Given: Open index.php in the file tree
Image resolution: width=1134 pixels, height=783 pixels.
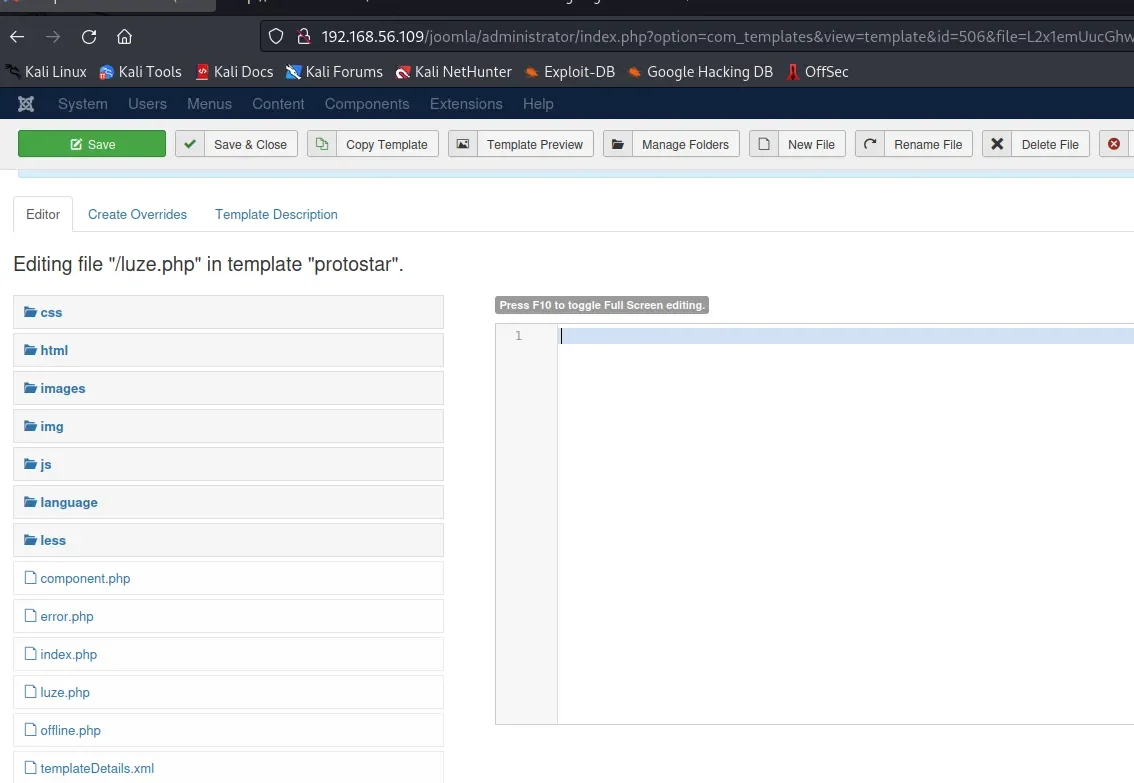Looking at the screenshot, I should pyautogui.click(x=68, y=655).
